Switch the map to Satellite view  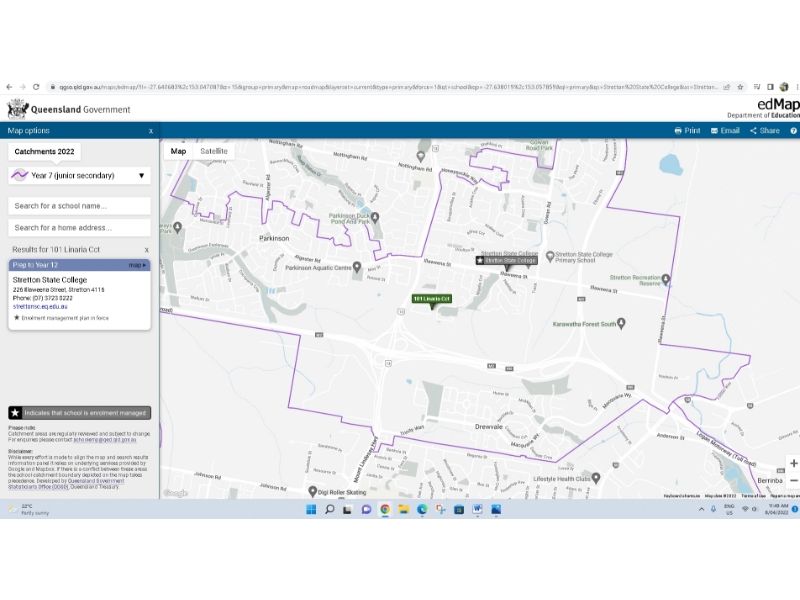tap(214, 151)
